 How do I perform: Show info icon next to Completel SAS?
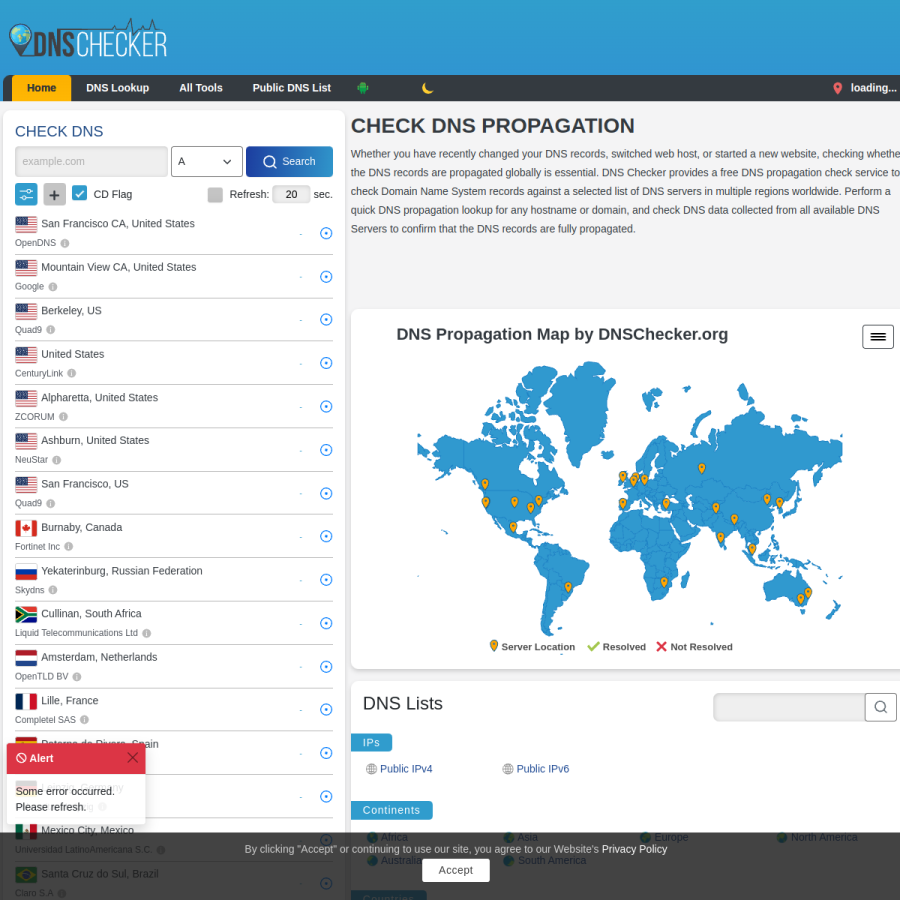(84, 720)
